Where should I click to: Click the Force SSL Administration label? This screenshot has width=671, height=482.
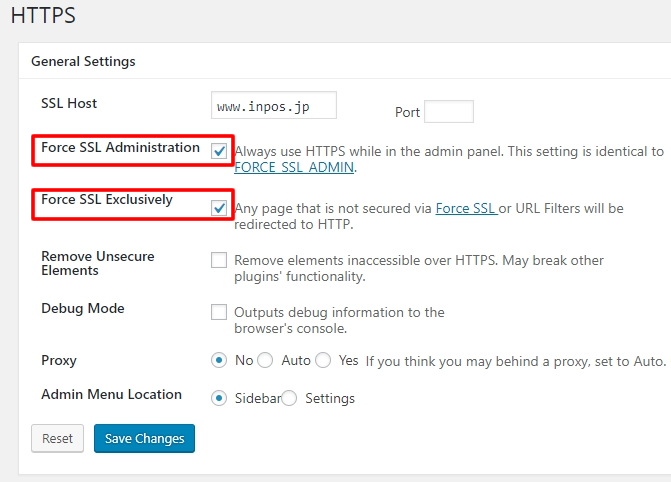click(120, 147)
